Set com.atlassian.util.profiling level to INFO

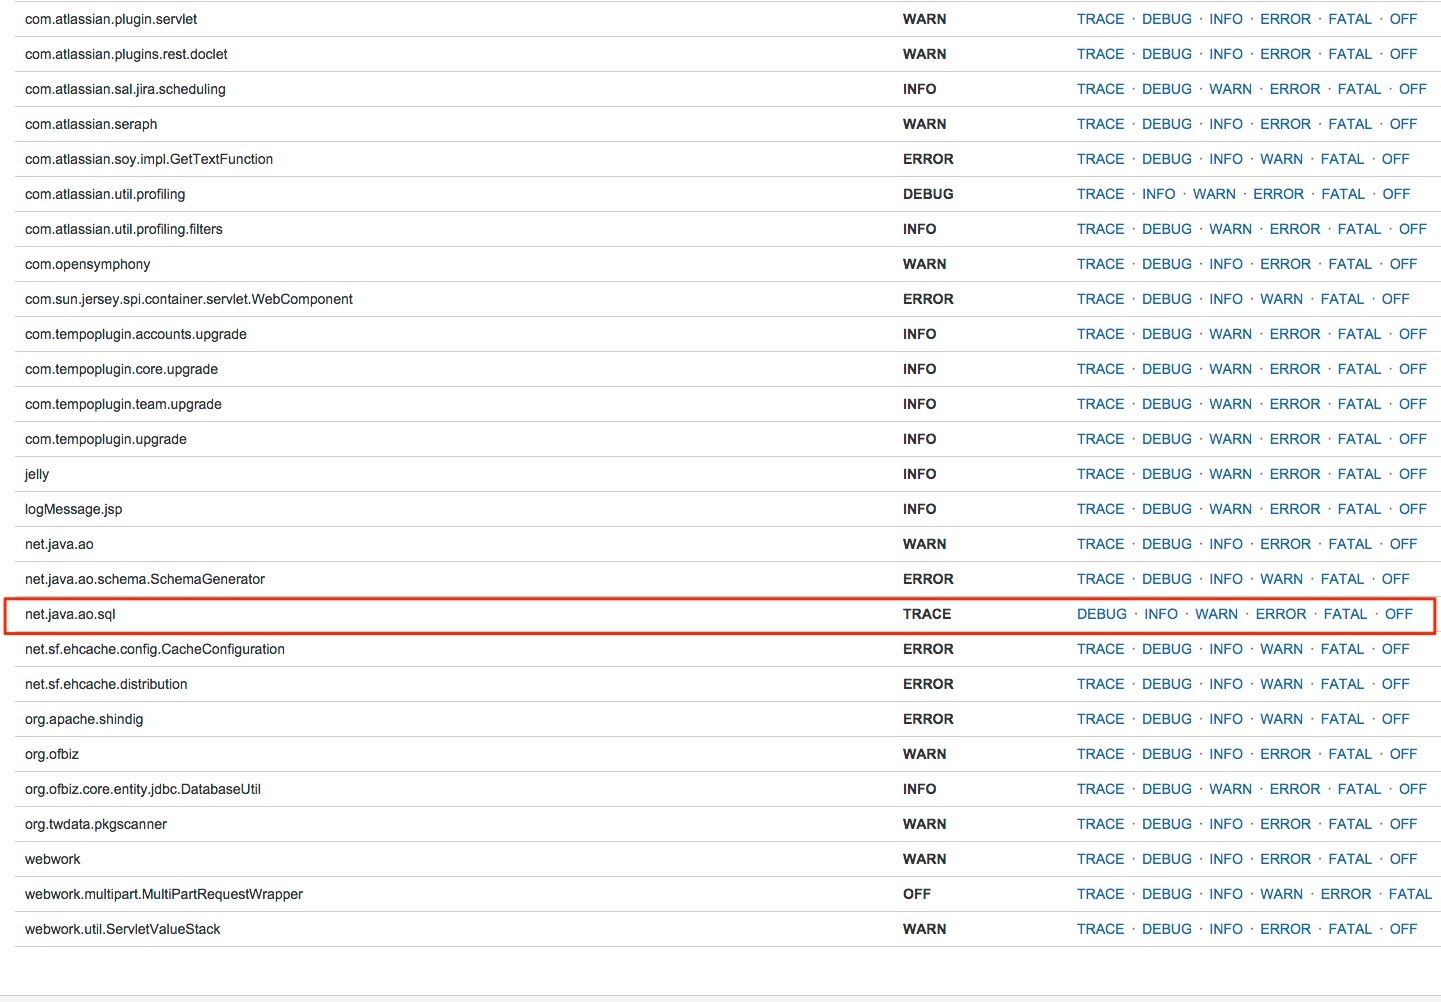tap(1159, 194)
